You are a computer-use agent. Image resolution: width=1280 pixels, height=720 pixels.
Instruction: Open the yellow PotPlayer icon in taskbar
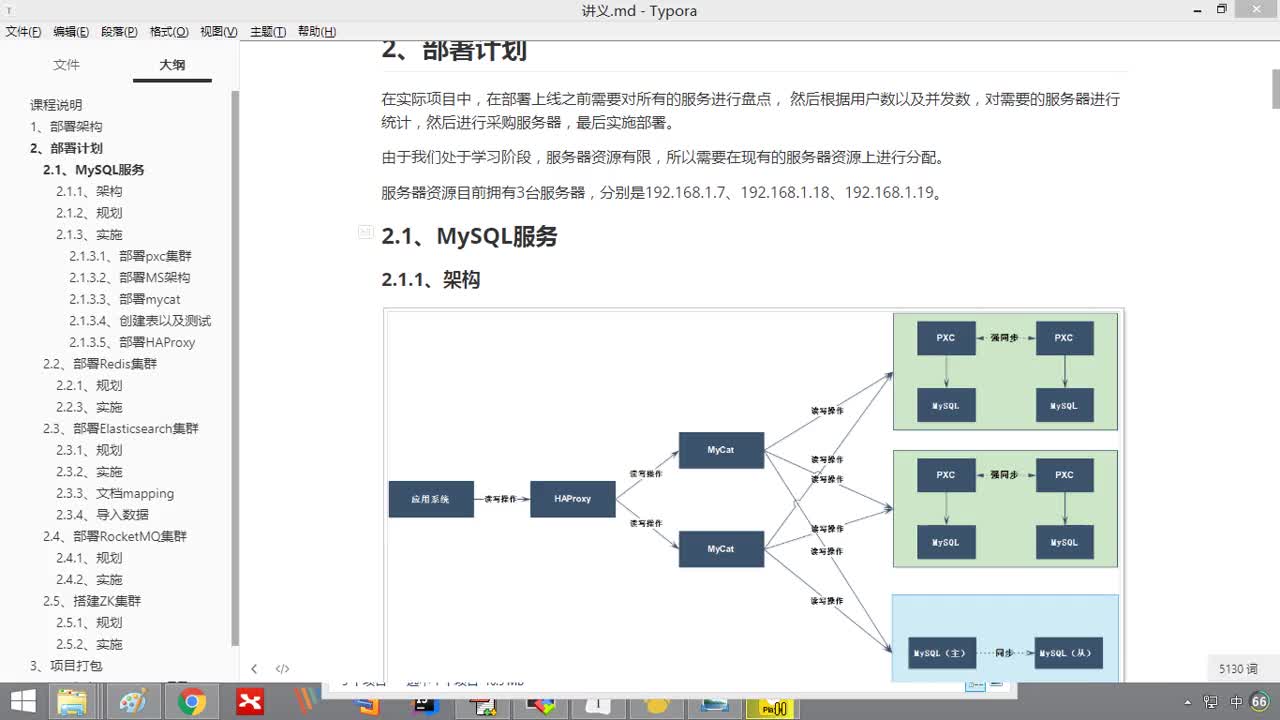point(774,707)
